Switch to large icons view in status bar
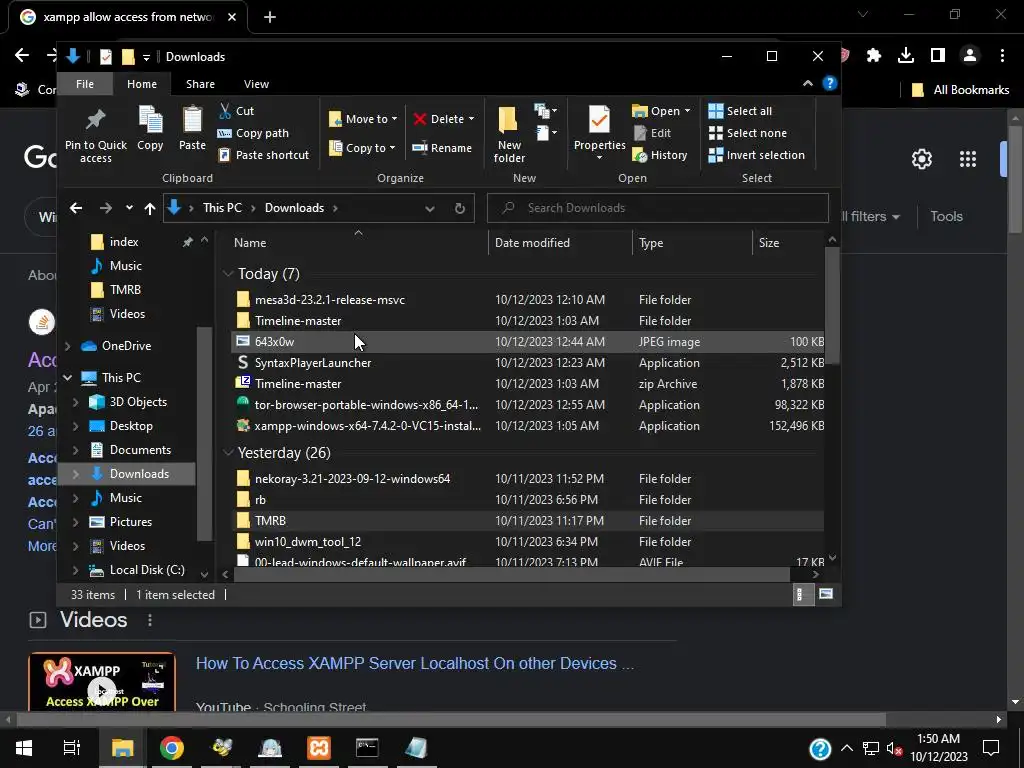Image resolution: width=1024 pixels, height=768 pixels. (826, 594)
